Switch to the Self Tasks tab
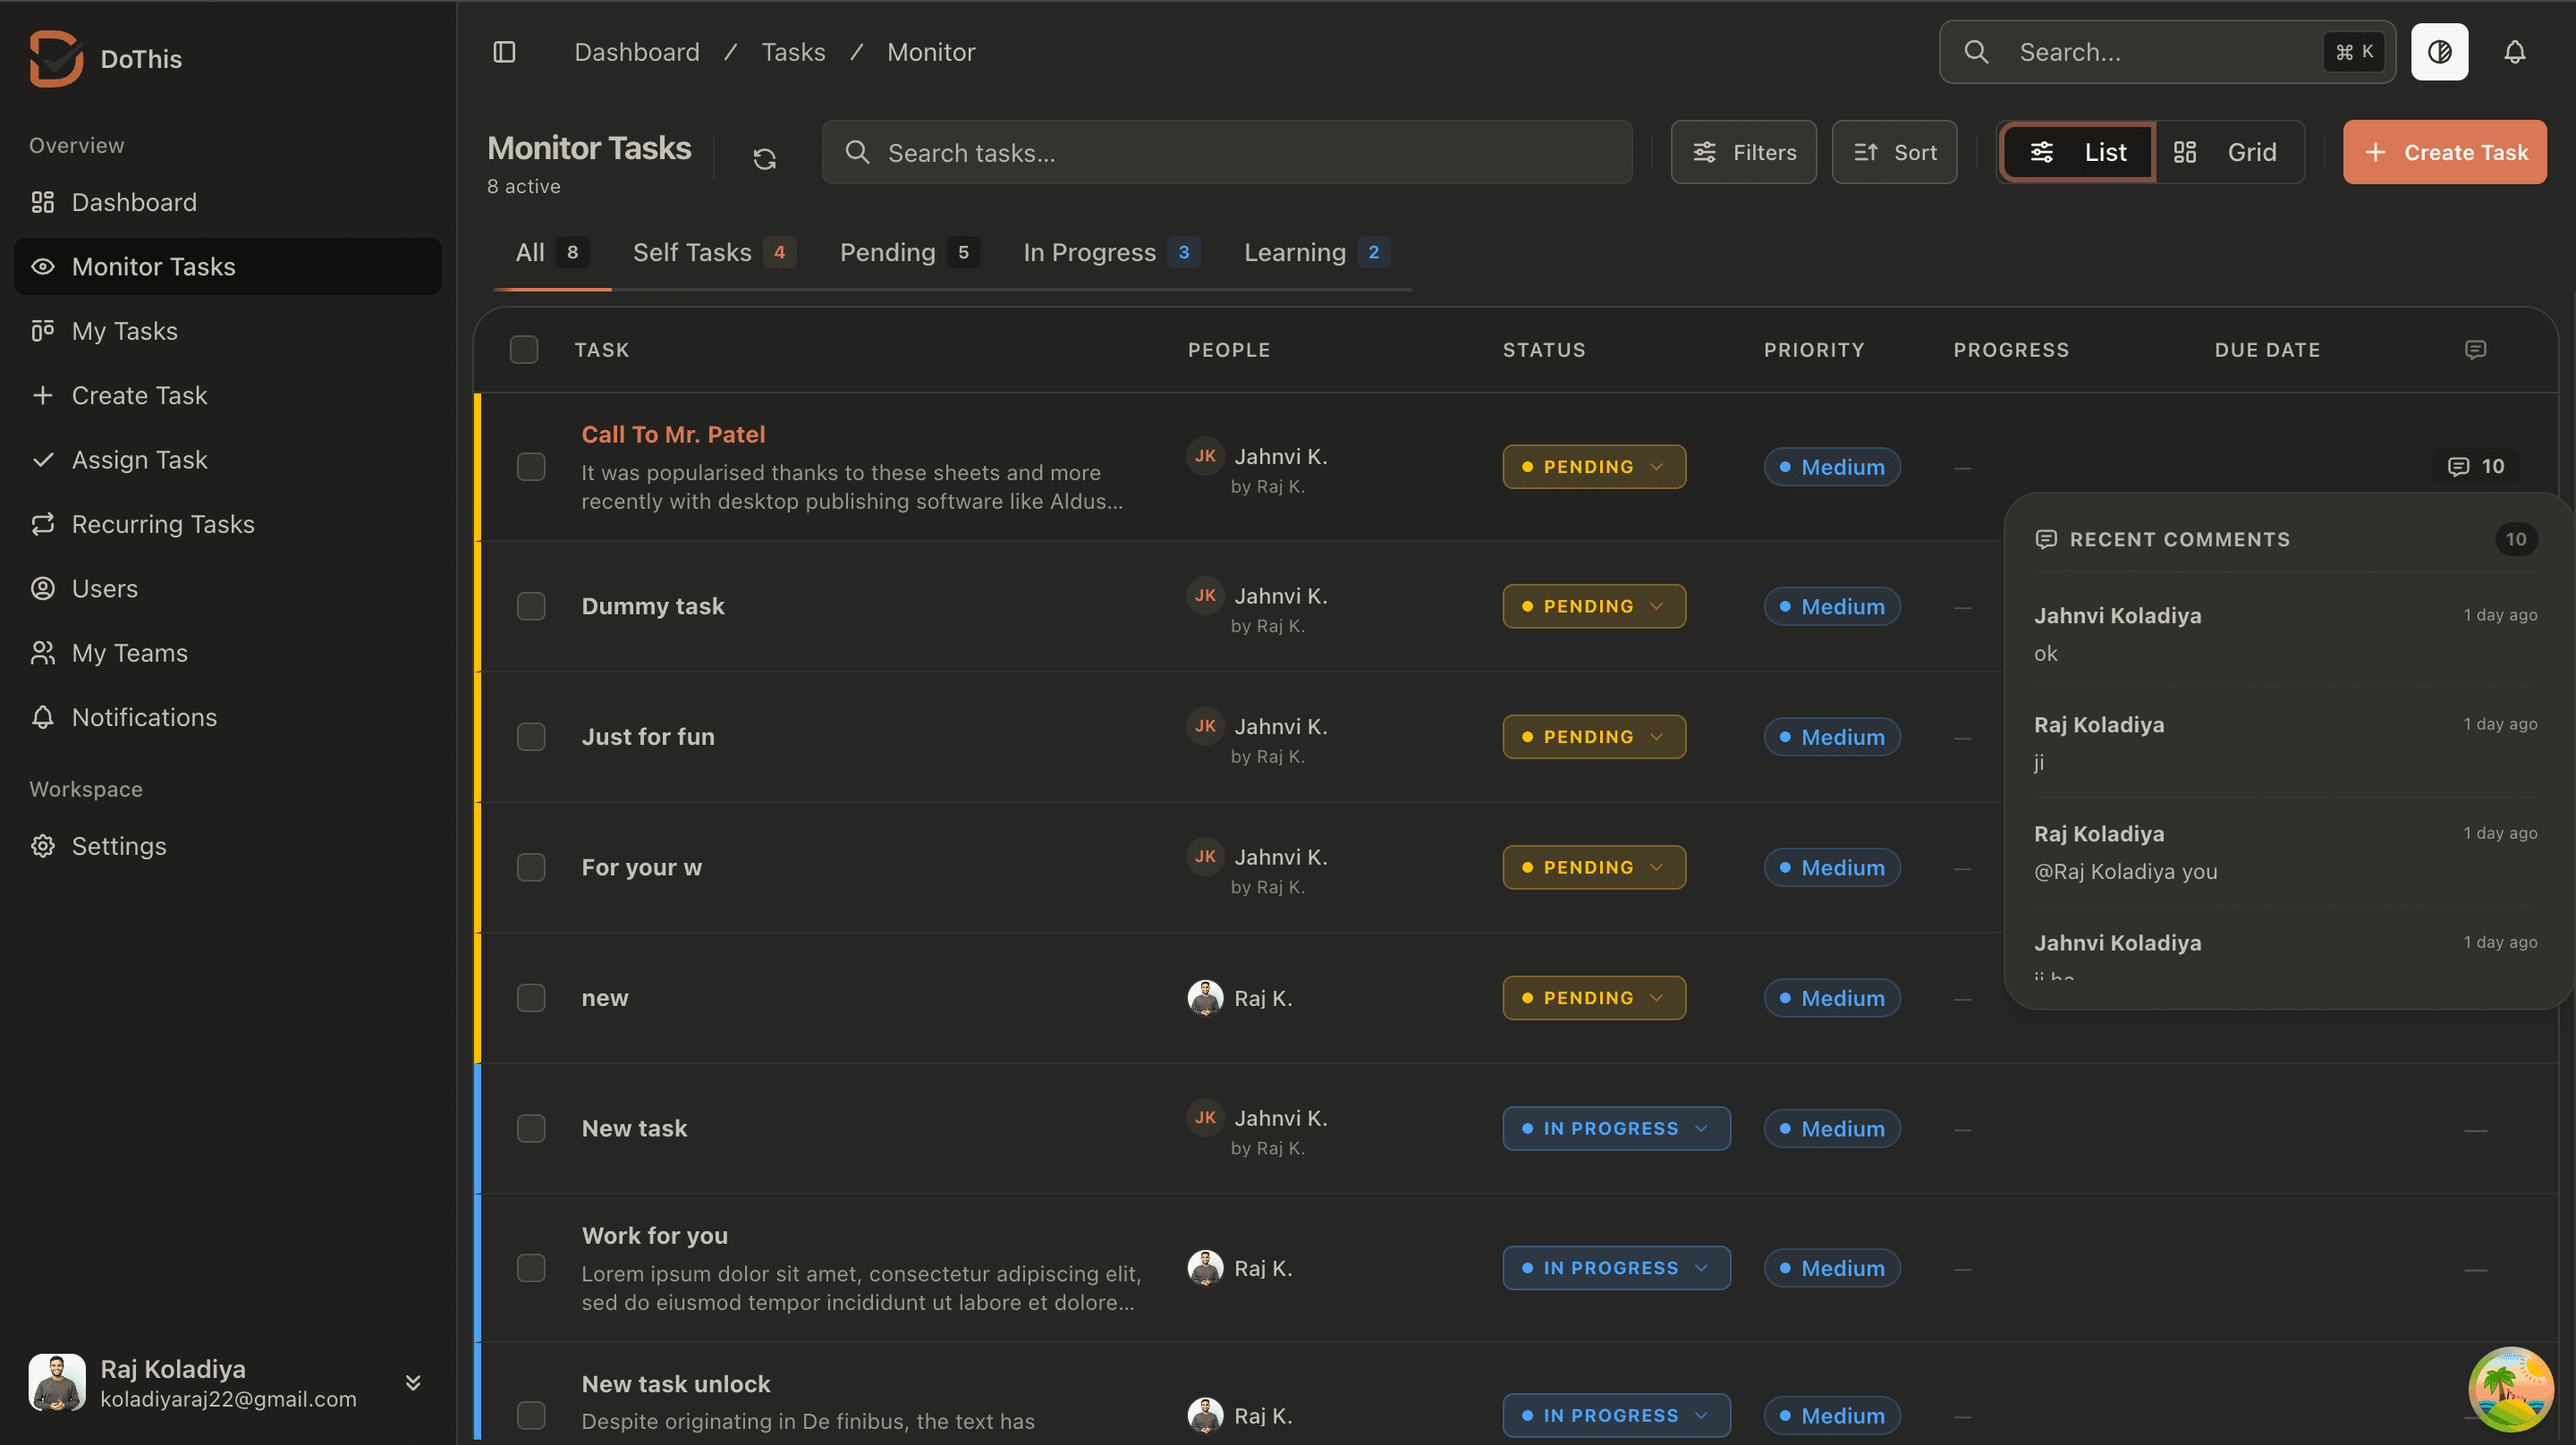The width and height of the screenshot is (2576, 1445). pyautogui.click(x=714, y=252)
